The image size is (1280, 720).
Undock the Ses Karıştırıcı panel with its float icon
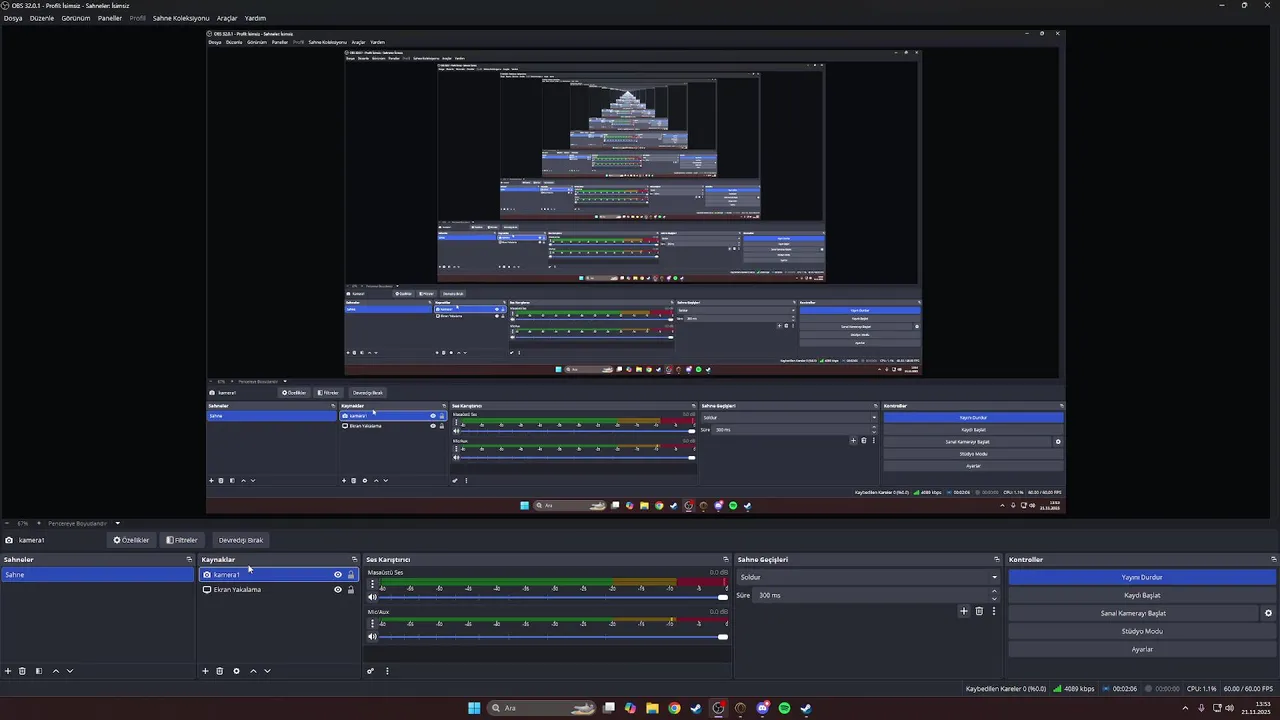click(x=726, y=560)
